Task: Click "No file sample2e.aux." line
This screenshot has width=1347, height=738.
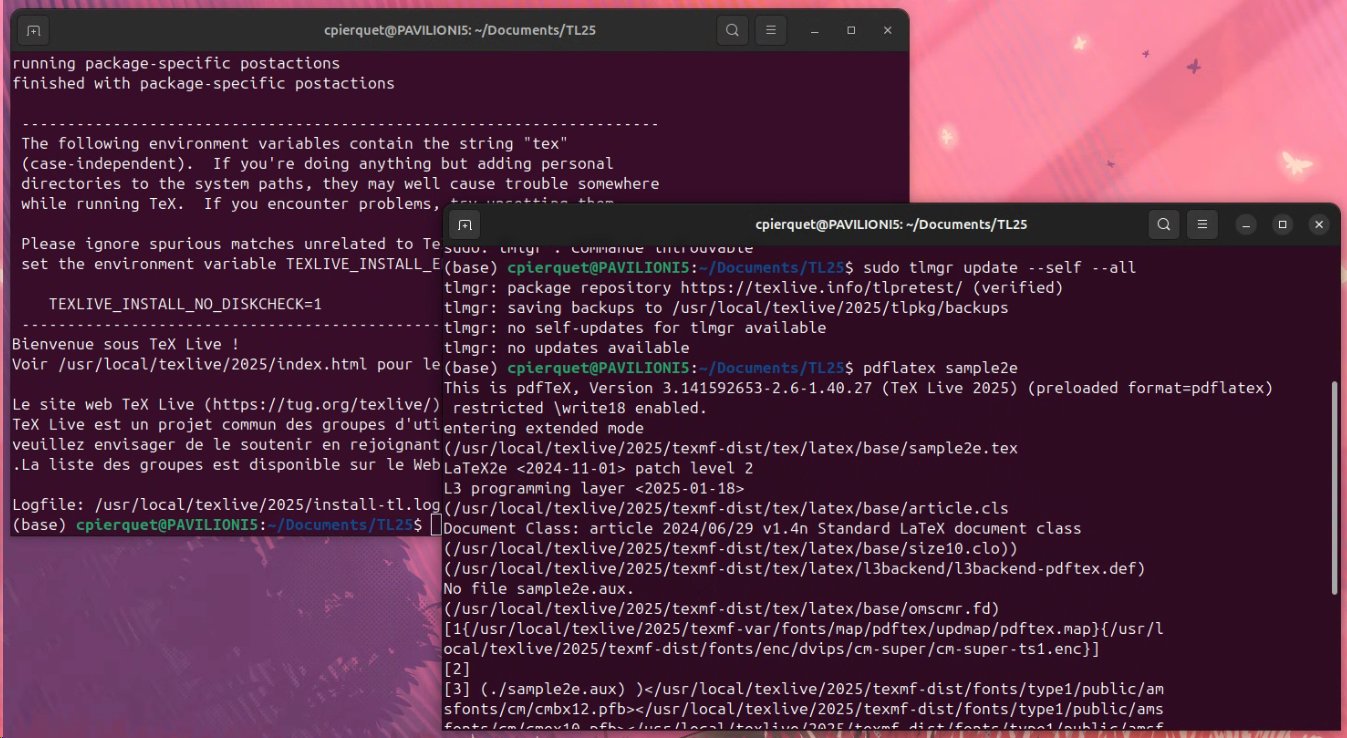Action: [x=539, y=588]
